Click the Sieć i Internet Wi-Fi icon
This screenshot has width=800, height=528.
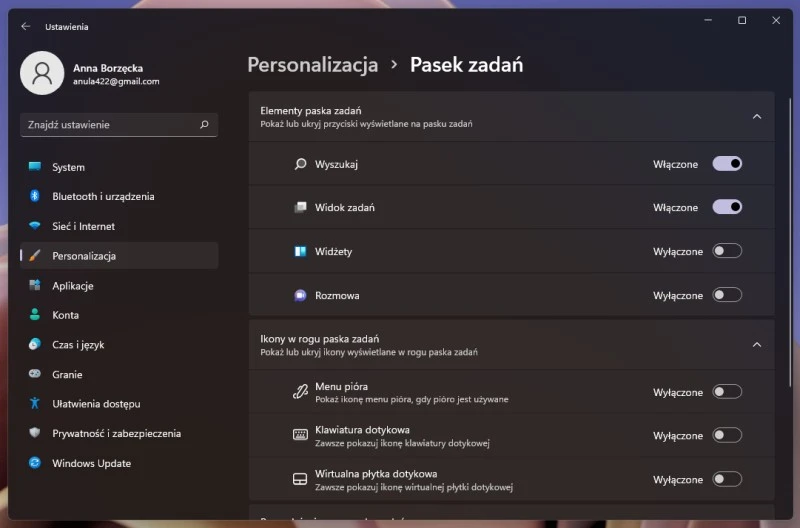pyautogui.click(x=35, y=226)
